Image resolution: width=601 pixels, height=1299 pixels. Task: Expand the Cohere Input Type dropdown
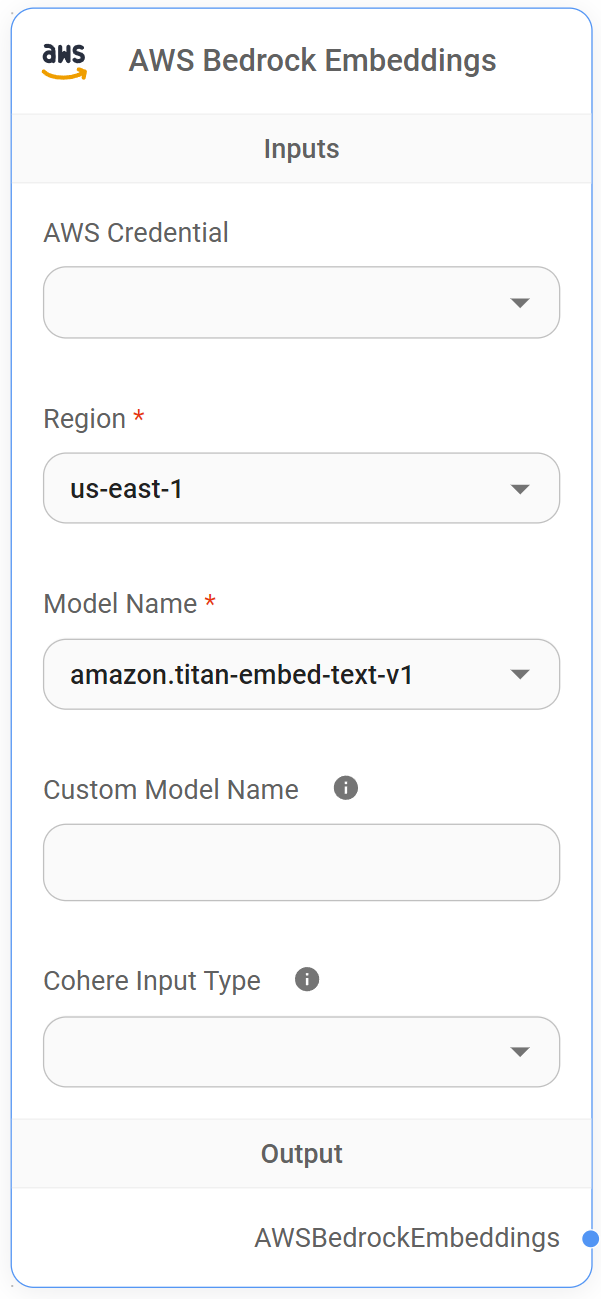301,1051
